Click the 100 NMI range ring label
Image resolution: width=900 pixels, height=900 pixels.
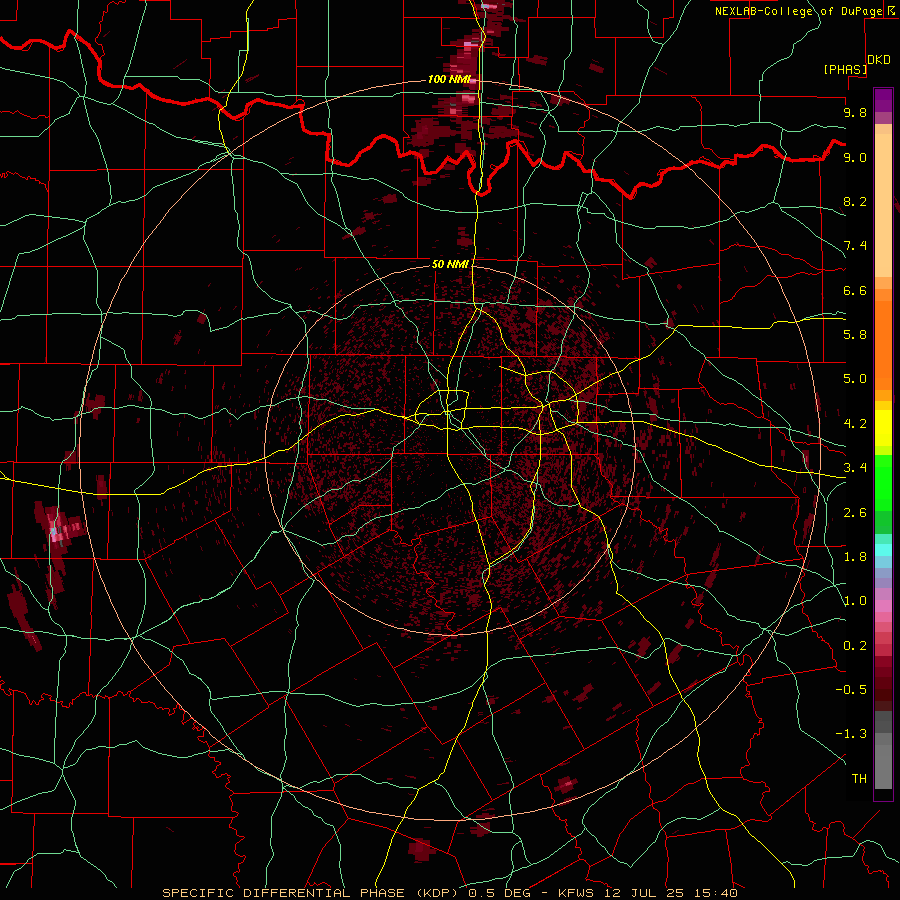[449, 79]
